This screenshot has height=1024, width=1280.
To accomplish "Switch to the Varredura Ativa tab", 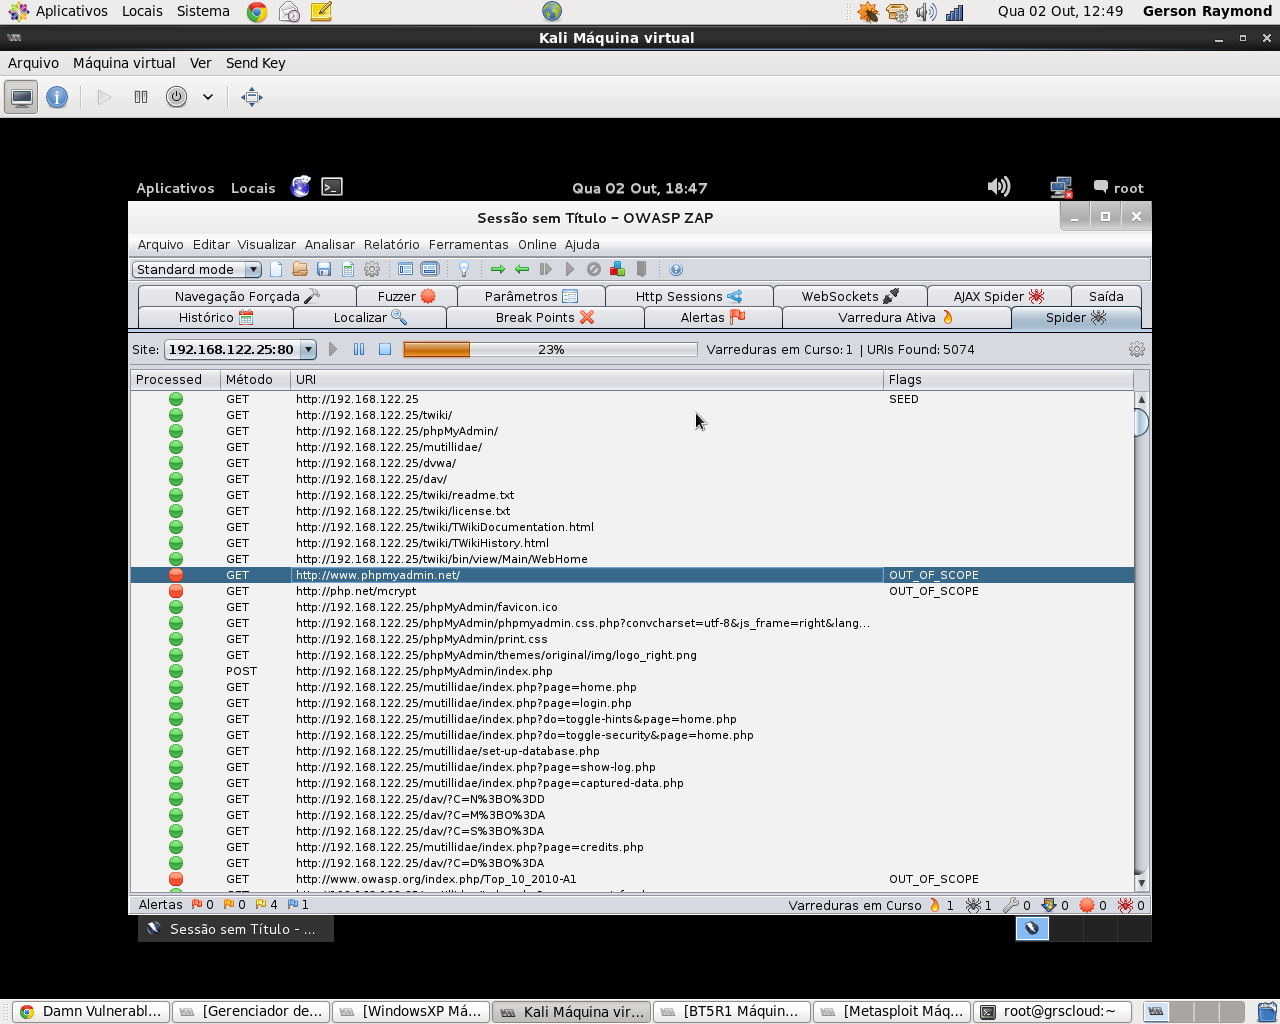I will [896, 317].
